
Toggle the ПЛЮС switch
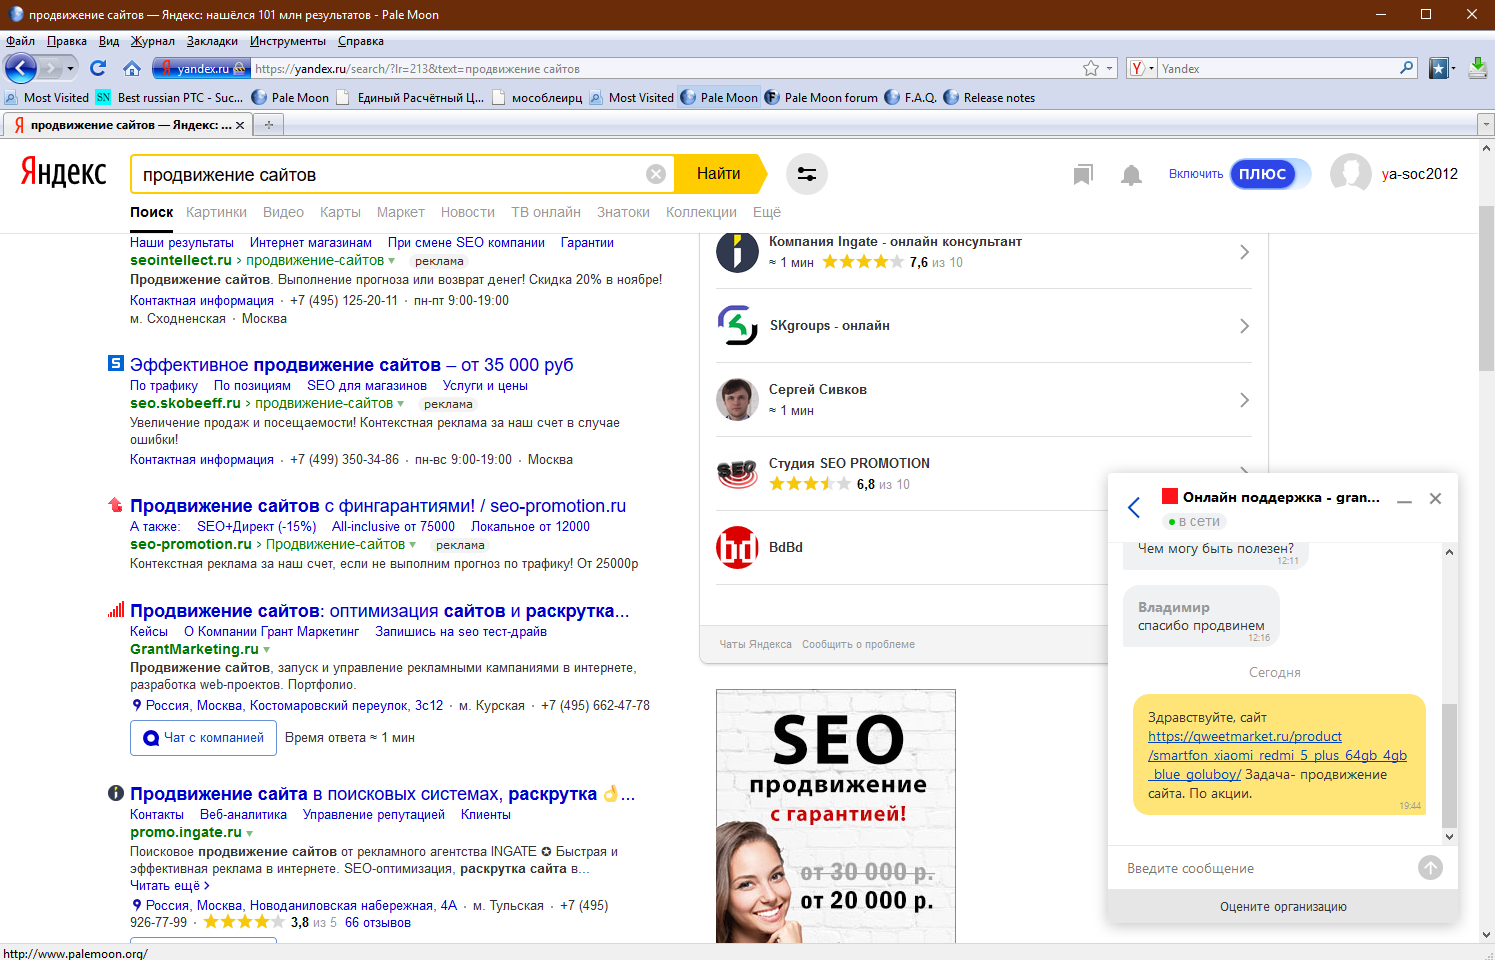pos(1270,174)
